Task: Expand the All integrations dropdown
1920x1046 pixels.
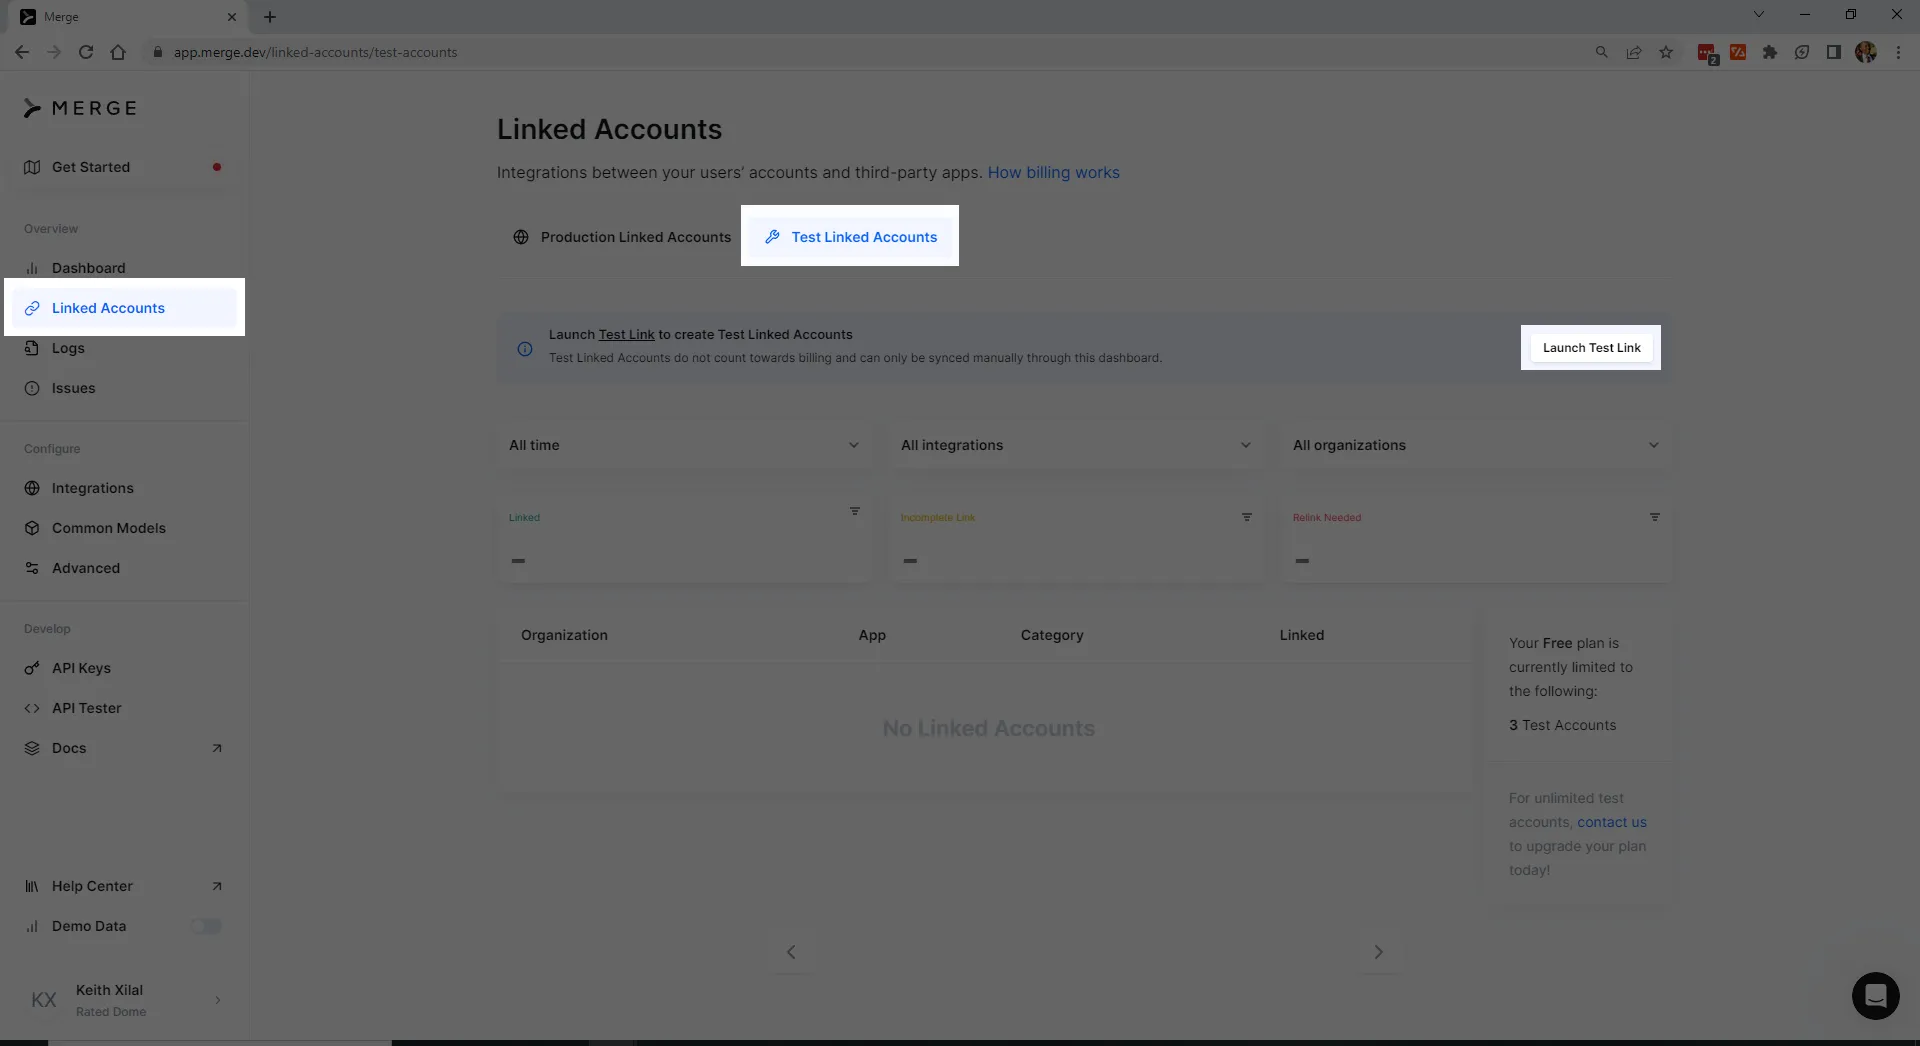Action: [1076, 445]
